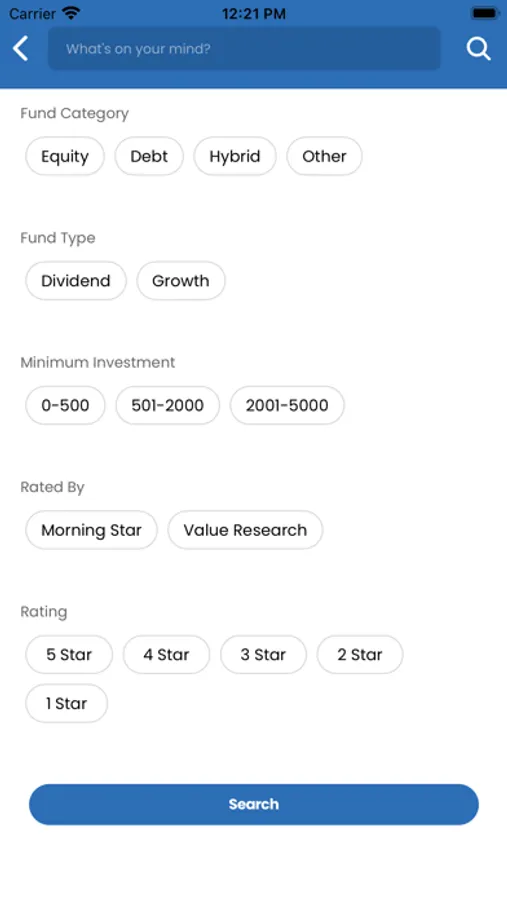This screenshot has height=900, width=507.
Task: Toggle the Debt category chip
Action: [149, 156]
